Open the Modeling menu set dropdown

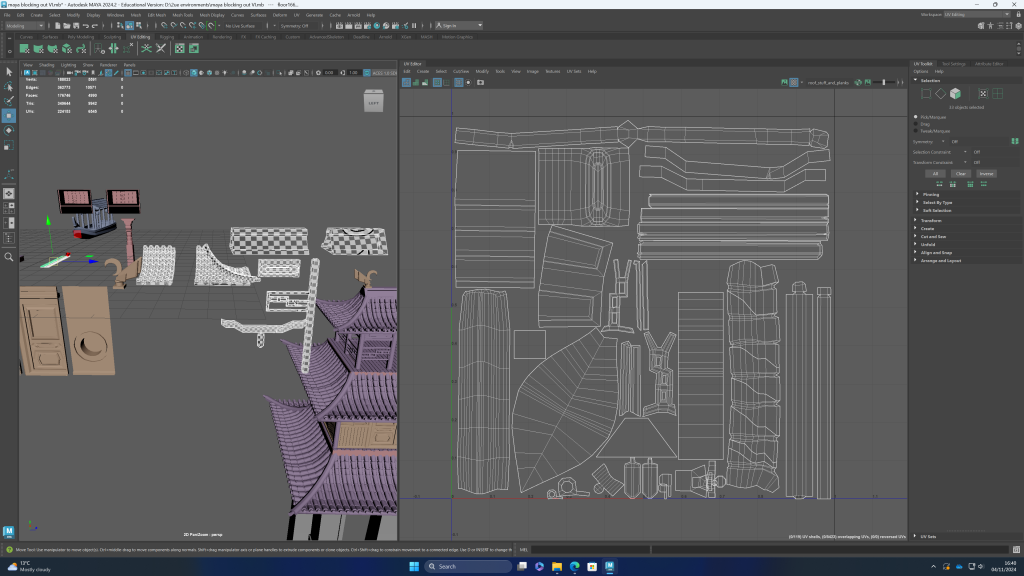[25, 25]
